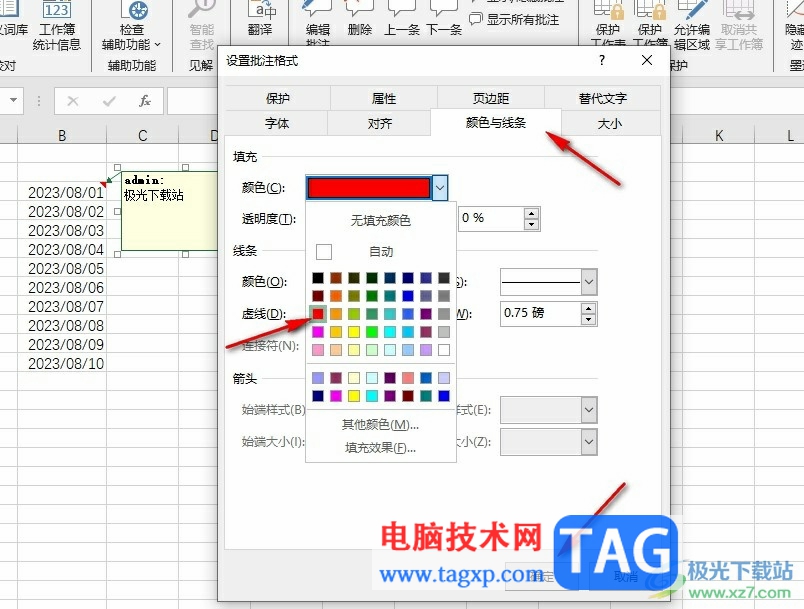Switch to the 字体 tab

tap(277, 123)
